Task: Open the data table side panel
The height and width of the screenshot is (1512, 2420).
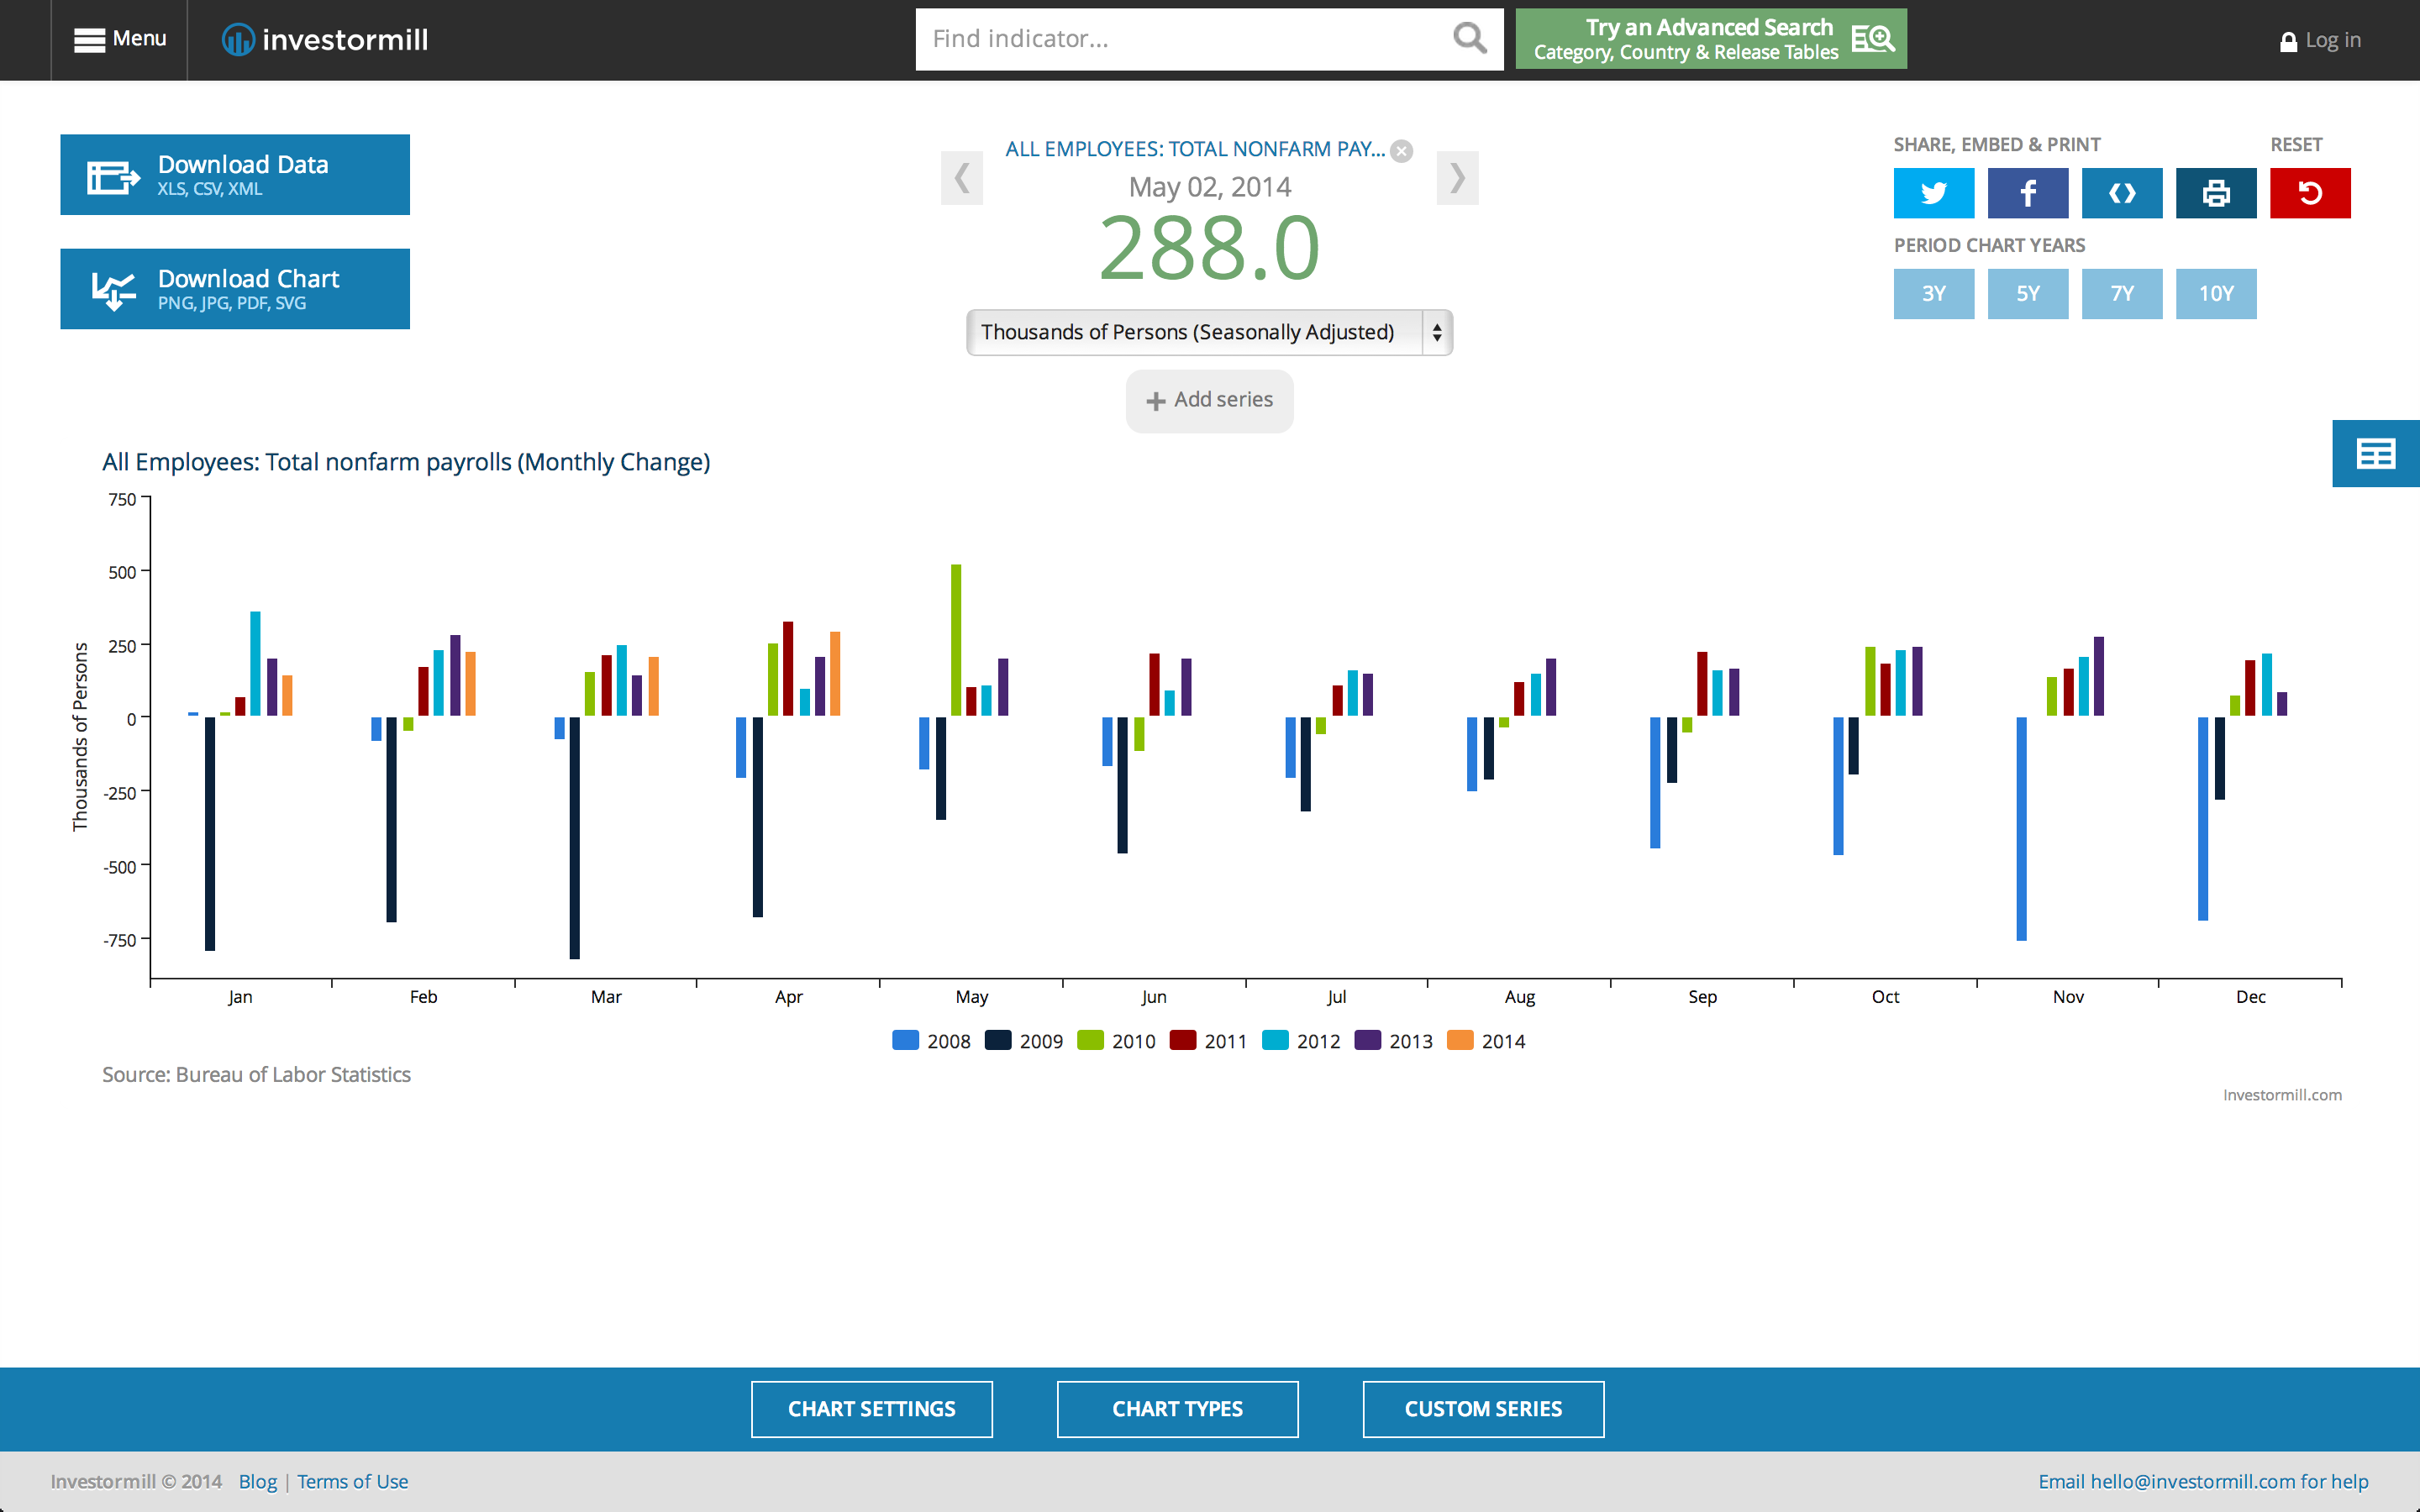Action: [x=2375, y=454]
